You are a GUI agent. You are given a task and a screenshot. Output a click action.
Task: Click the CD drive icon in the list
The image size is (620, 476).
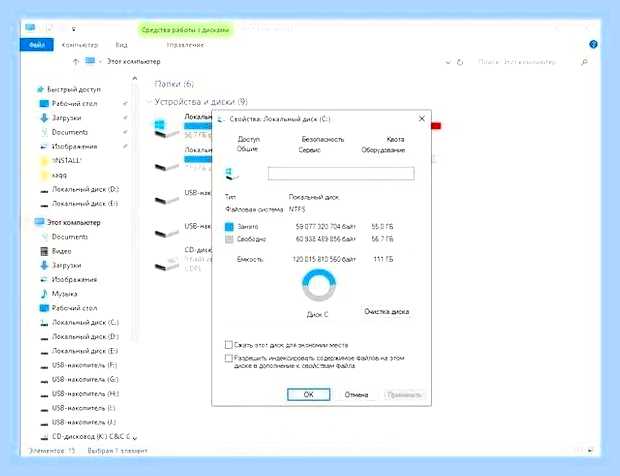pos(166,263)
